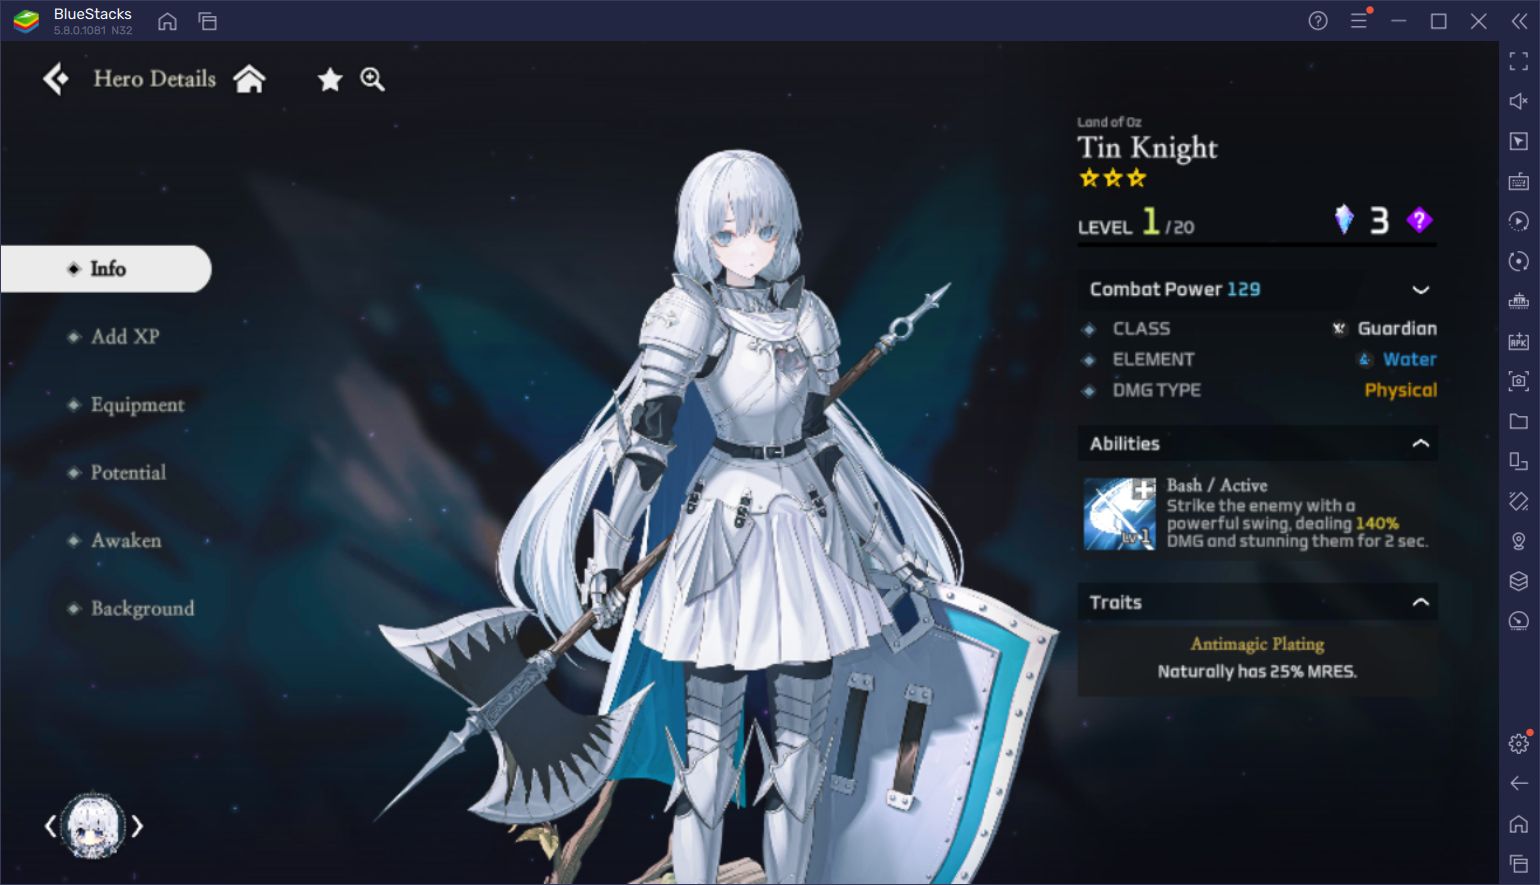Toggle fullscreen mode in sidebar
This screenshot has width=1540, height=885.
(x=1519, y=62)
